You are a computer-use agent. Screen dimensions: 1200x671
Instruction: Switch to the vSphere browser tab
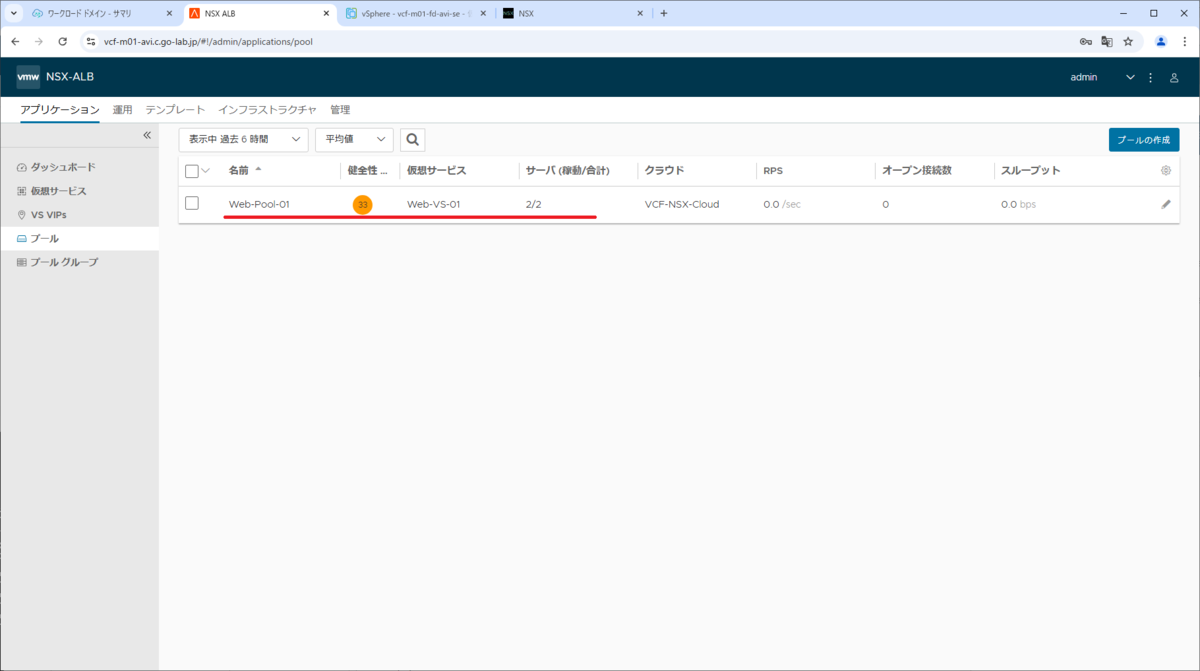point(417,13)
